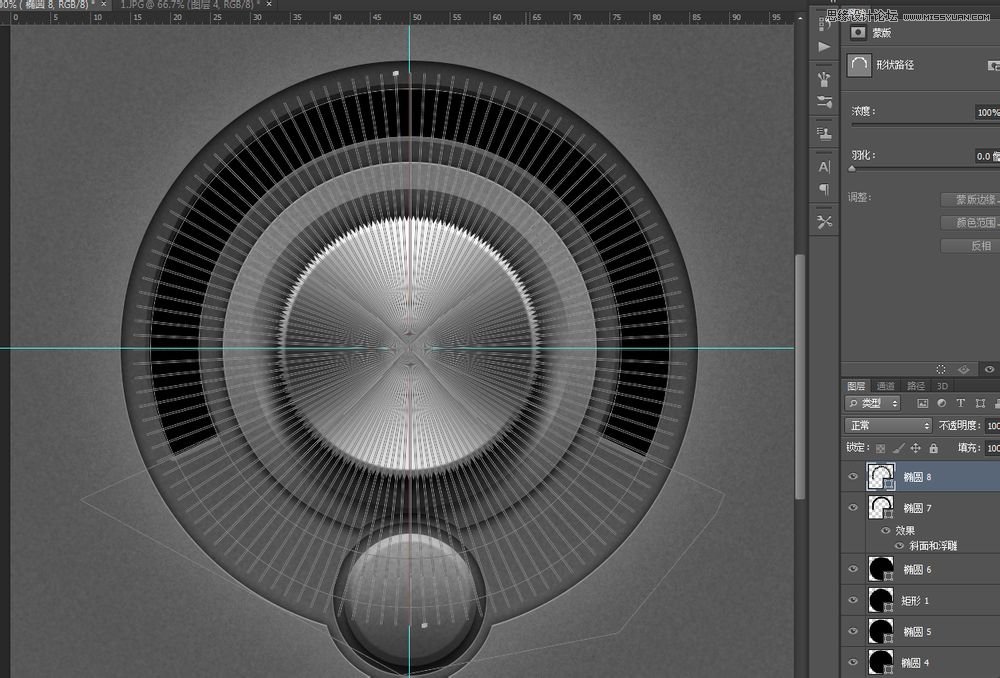Hide the 椭圆 8 layer
This screenshot has width=1000, height=678.
(x=853, y=477)
